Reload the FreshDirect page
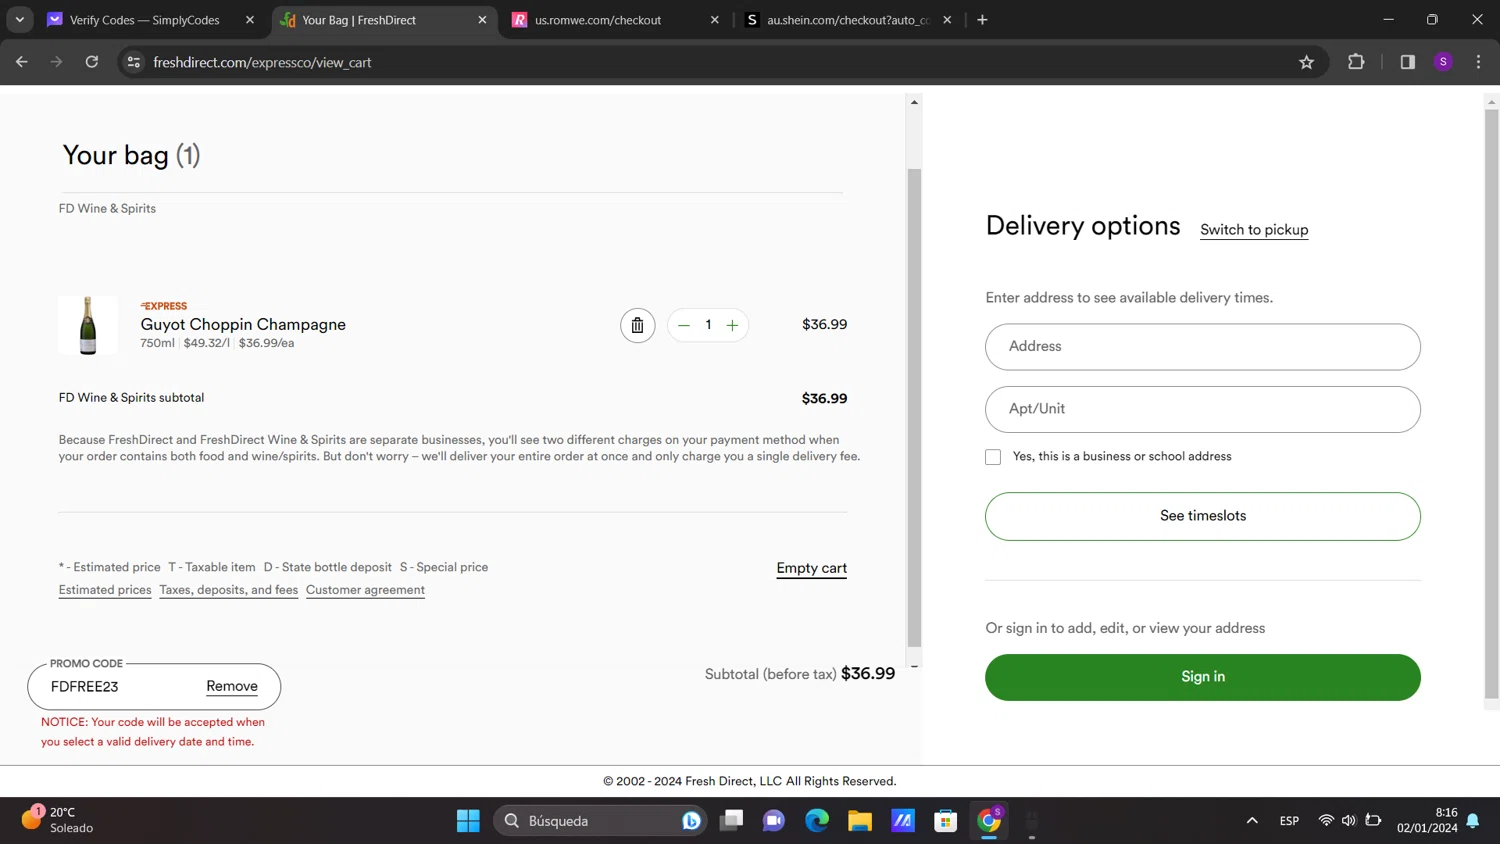The image size is (1500, 844). coord(92,62)
